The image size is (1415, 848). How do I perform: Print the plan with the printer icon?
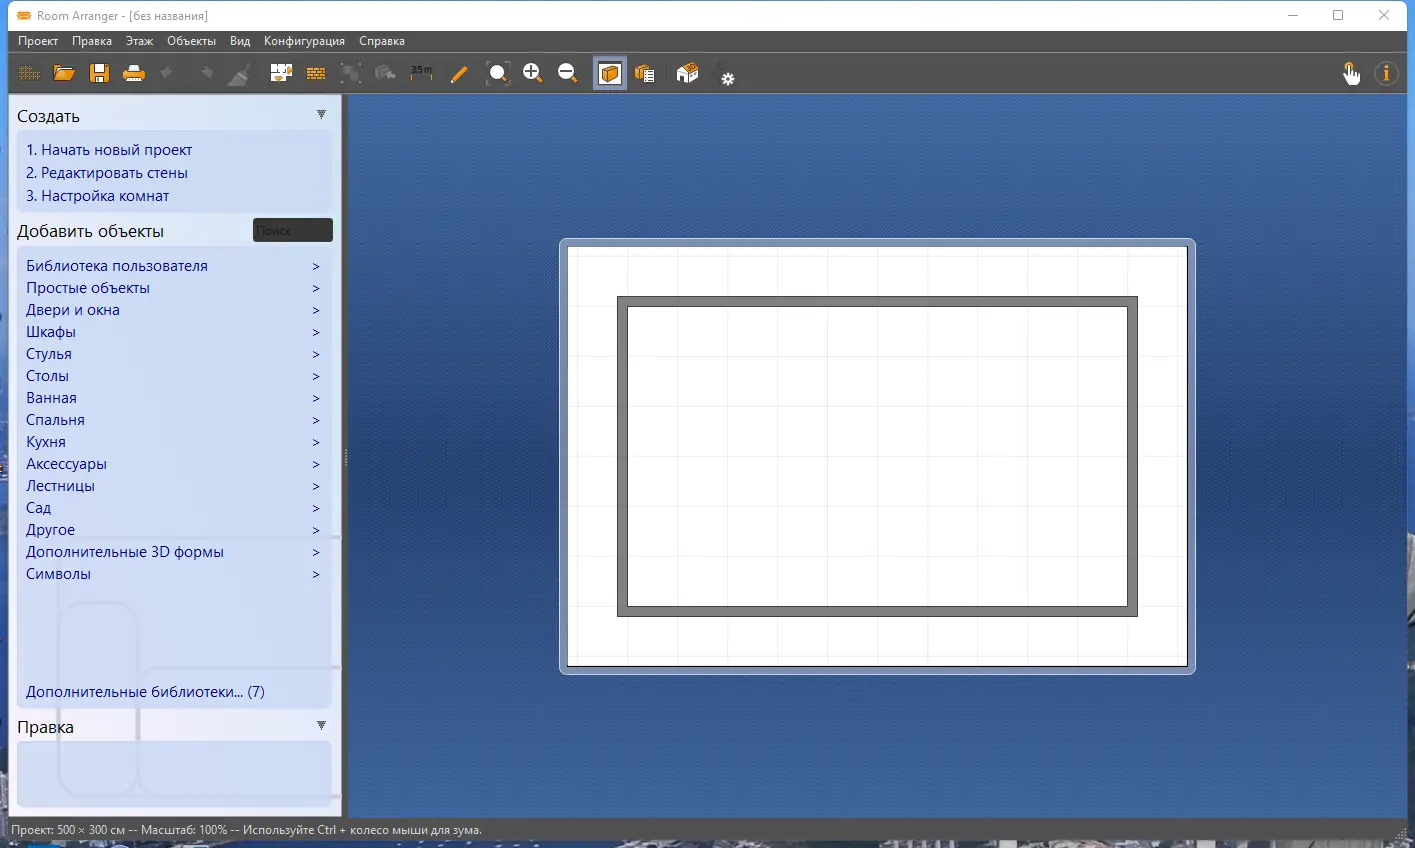pyautogui.click(x=134, y=74)
